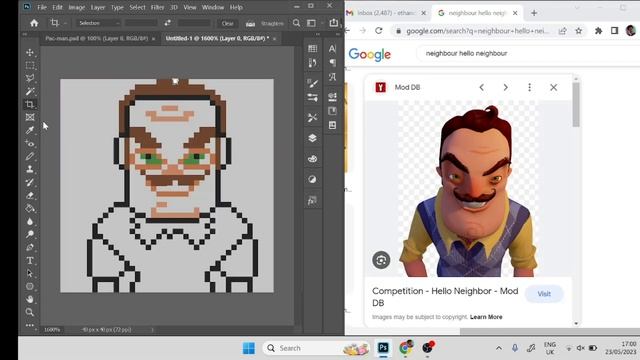Bookmark this page with the star icon
The image size is (640, 360).
click(x=579, y=31)
